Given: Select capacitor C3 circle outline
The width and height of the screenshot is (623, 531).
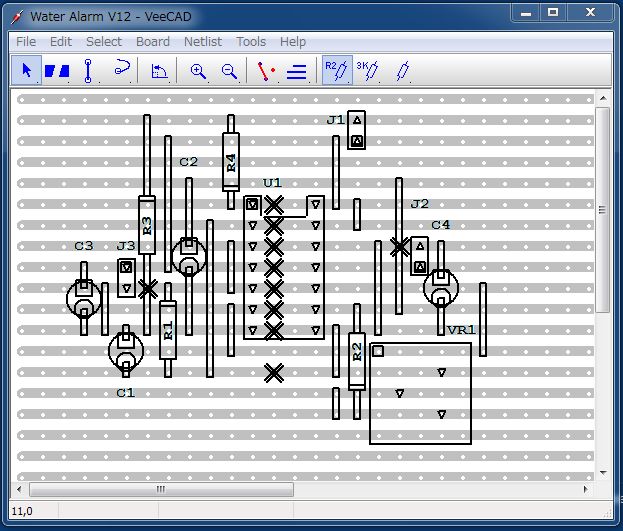Looking at the screenshot, I should click(84, 298).
